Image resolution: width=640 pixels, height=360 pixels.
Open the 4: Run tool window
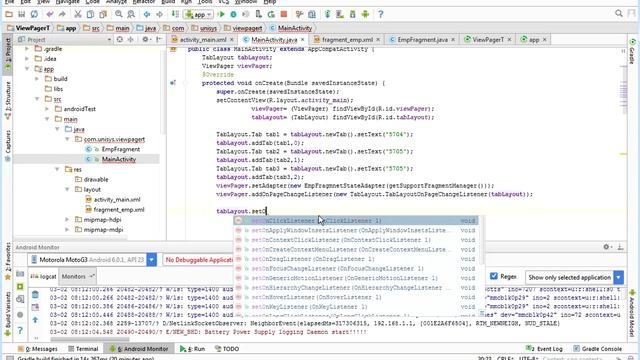click(x=192, y=349)
